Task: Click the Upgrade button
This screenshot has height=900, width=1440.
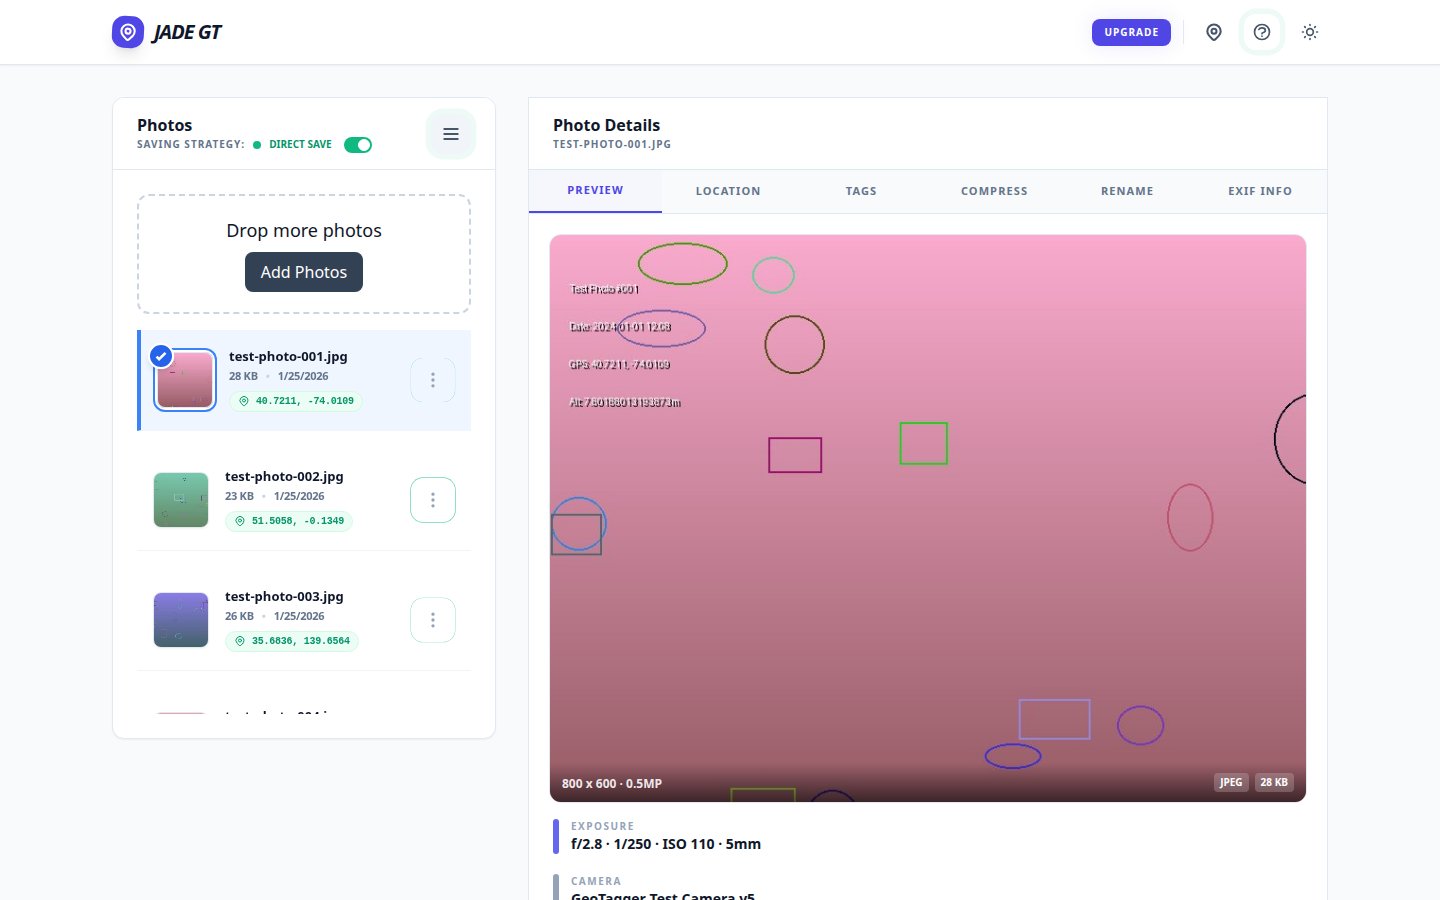Action: tap(1131, 32)
